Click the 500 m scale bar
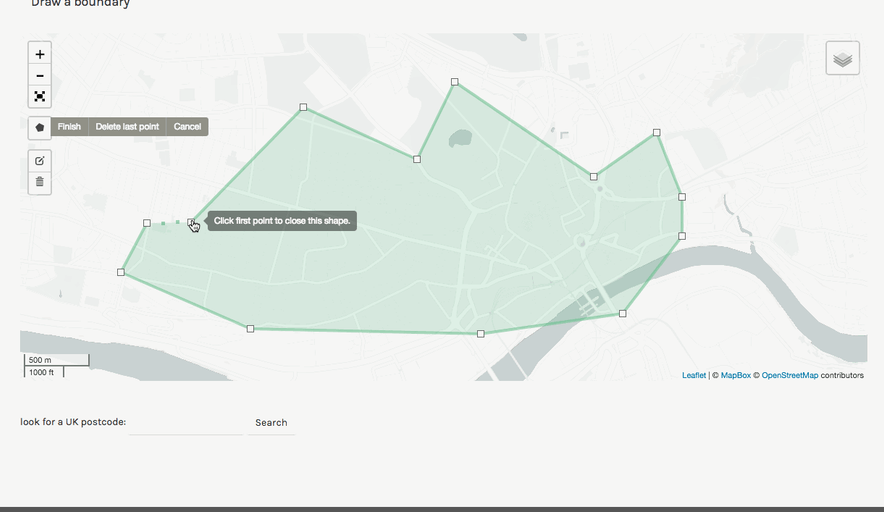Viewport: 884px width, 512px height. (x=56, y=360)
